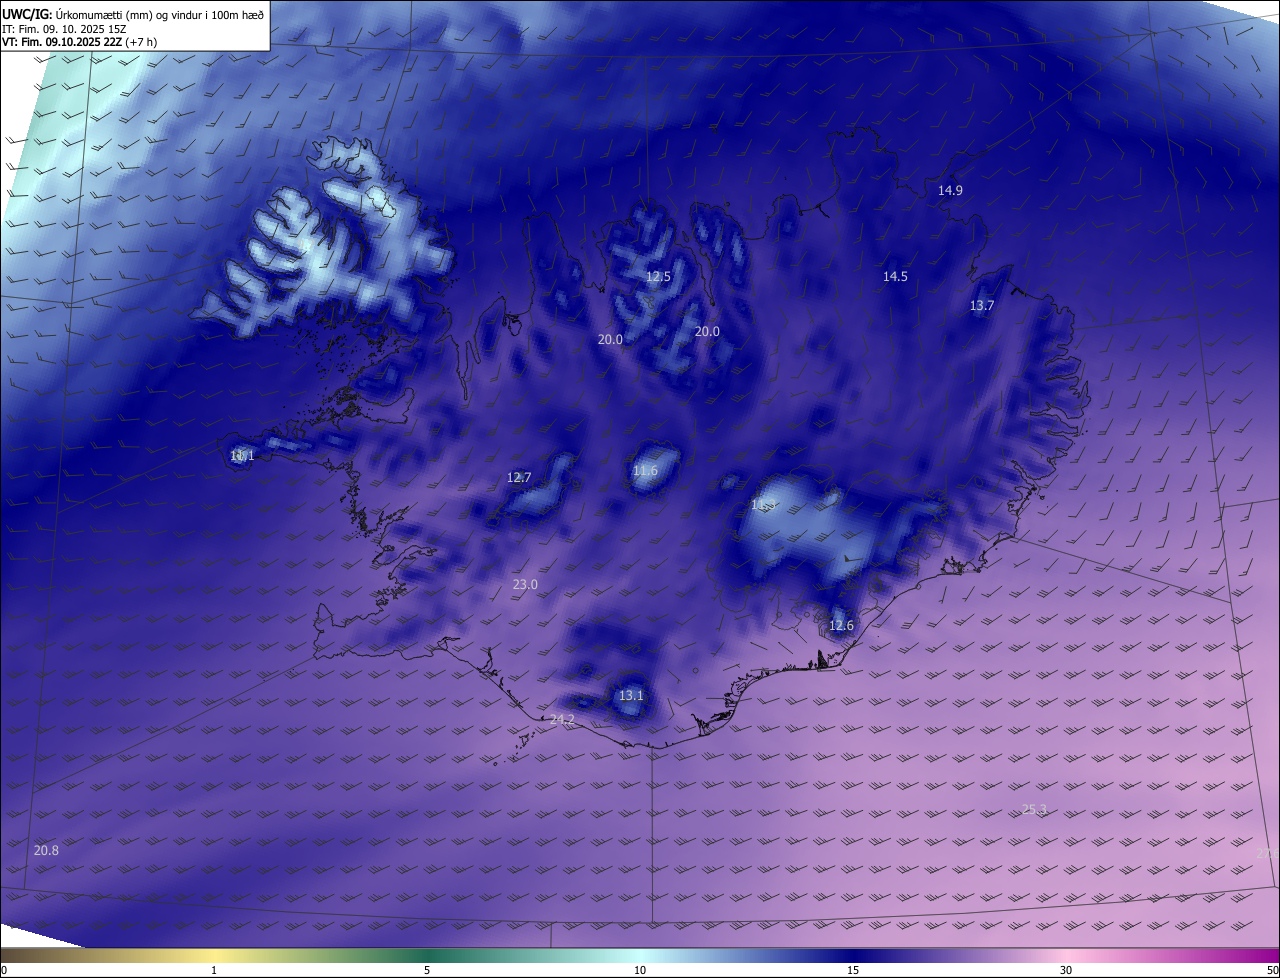
Task: Click the 11.6 value label
Action: 645,470
